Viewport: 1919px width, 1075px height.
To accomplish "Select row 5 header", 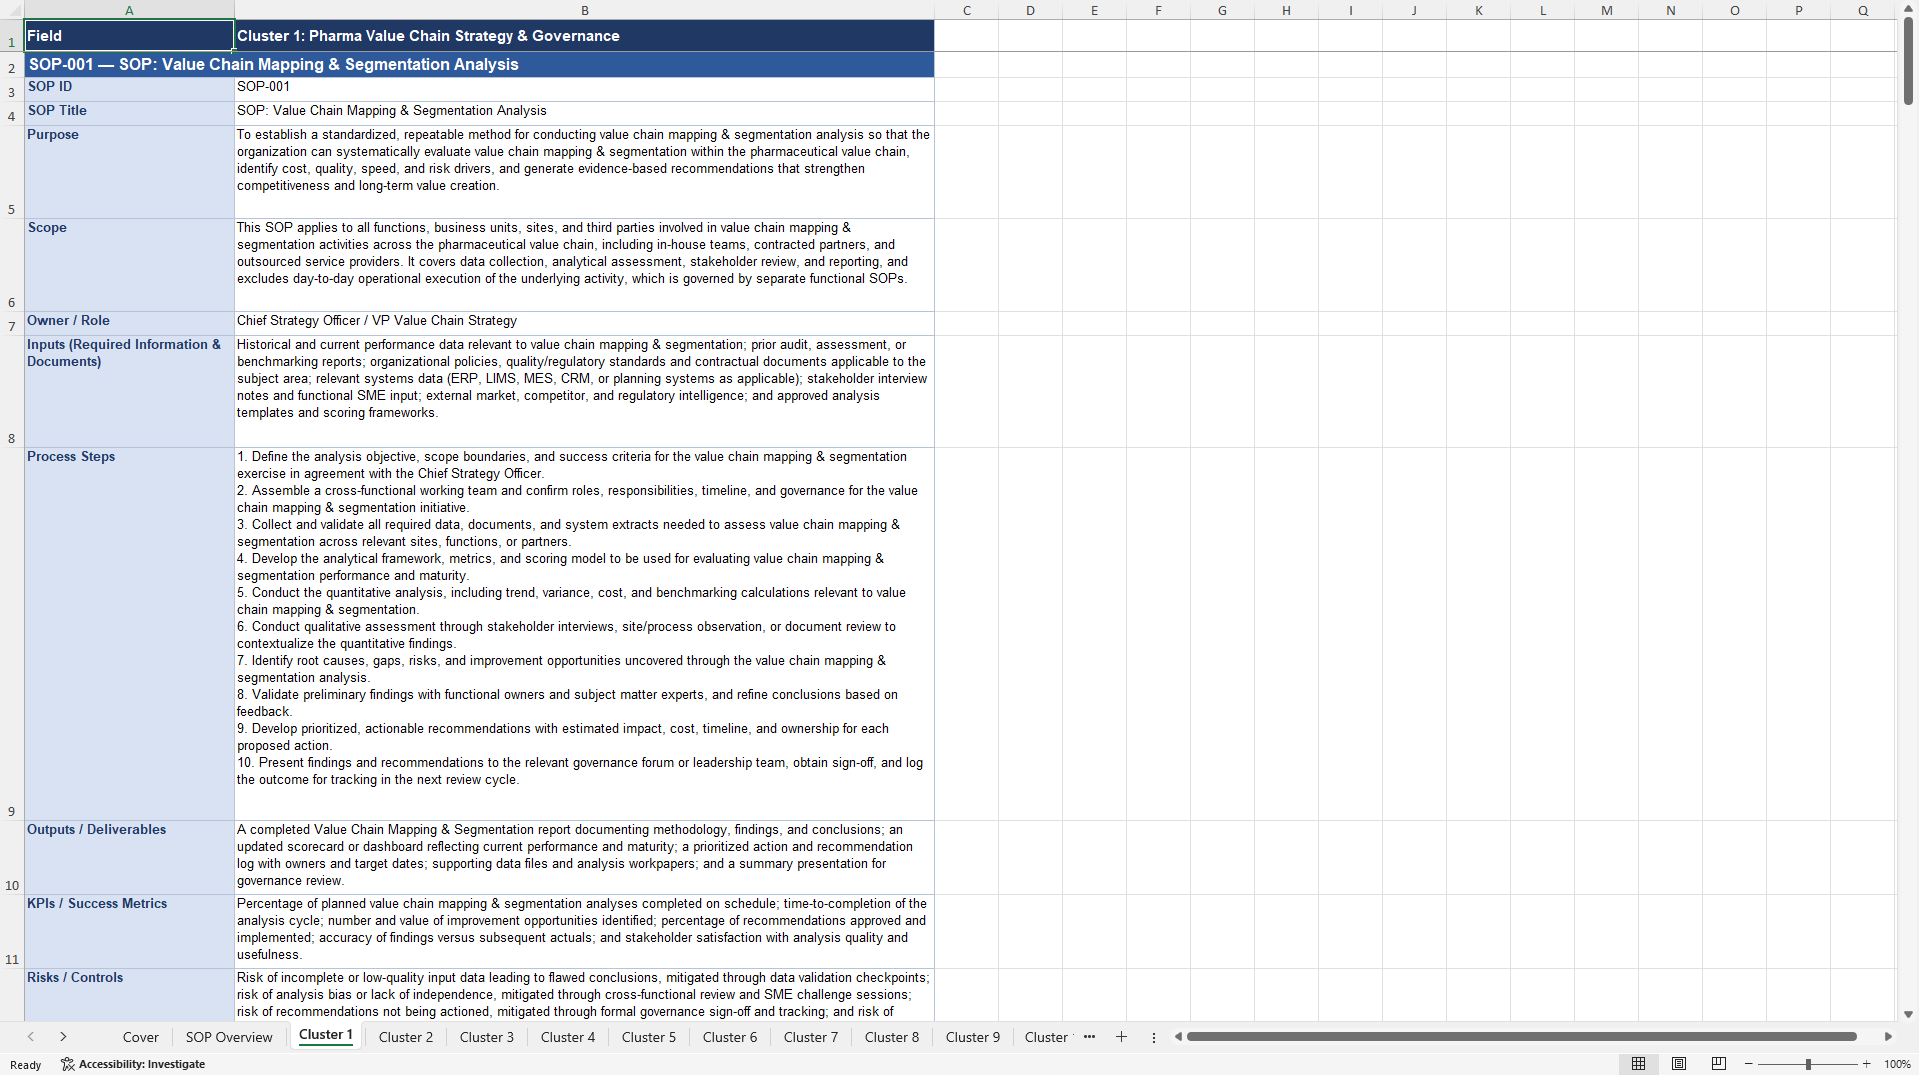I will [12, 172].
